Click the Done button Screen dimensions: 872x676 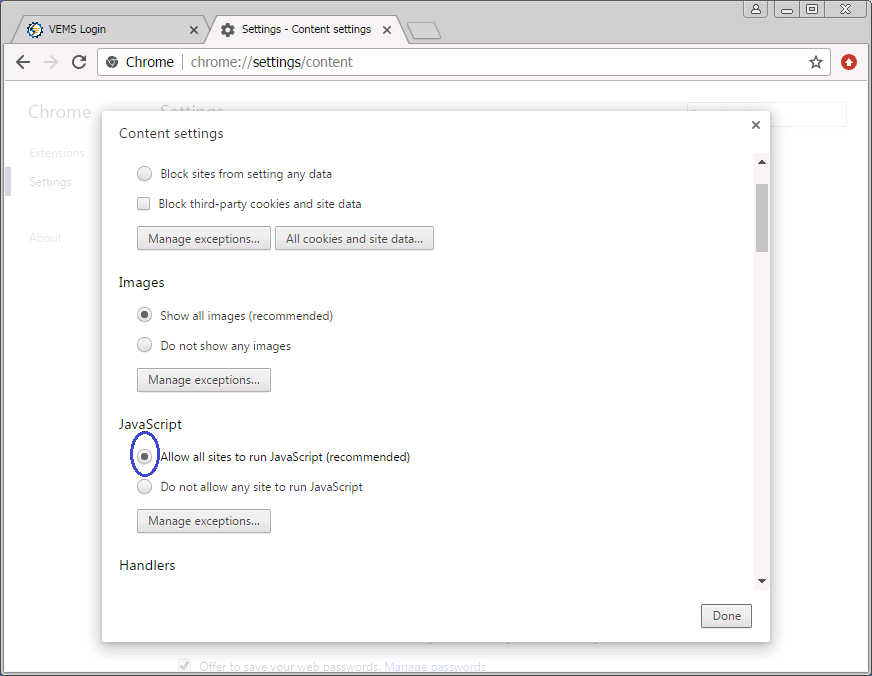(726, 616)
